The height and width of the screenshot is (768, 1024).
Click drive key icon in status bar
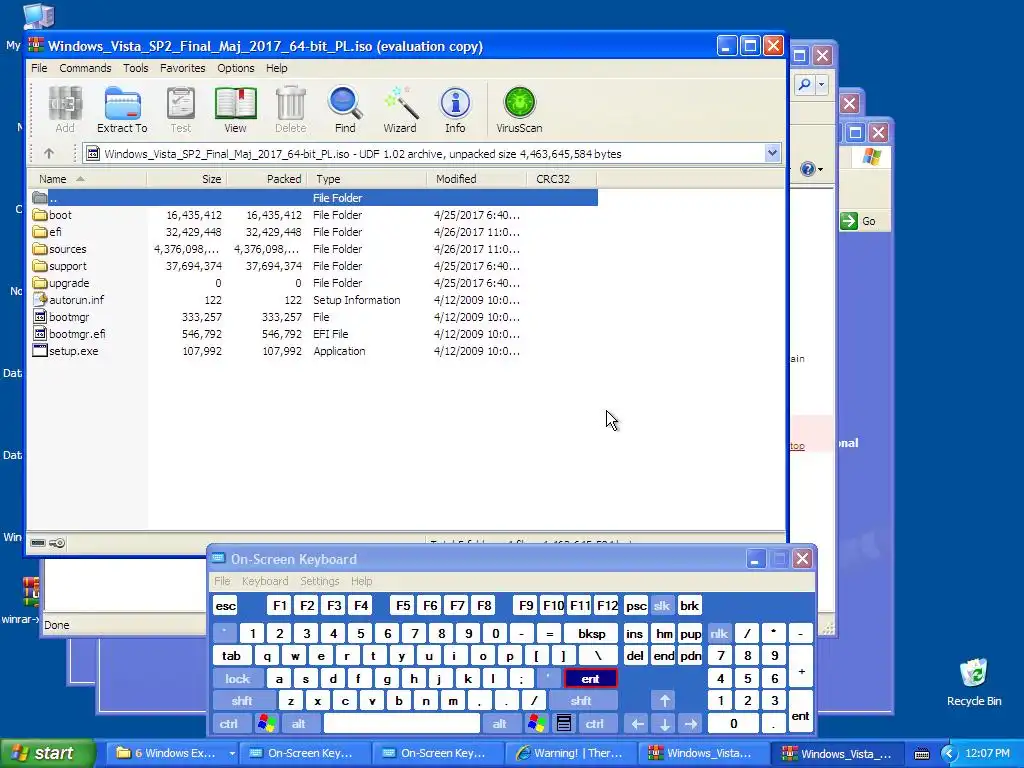click(57, 543)
